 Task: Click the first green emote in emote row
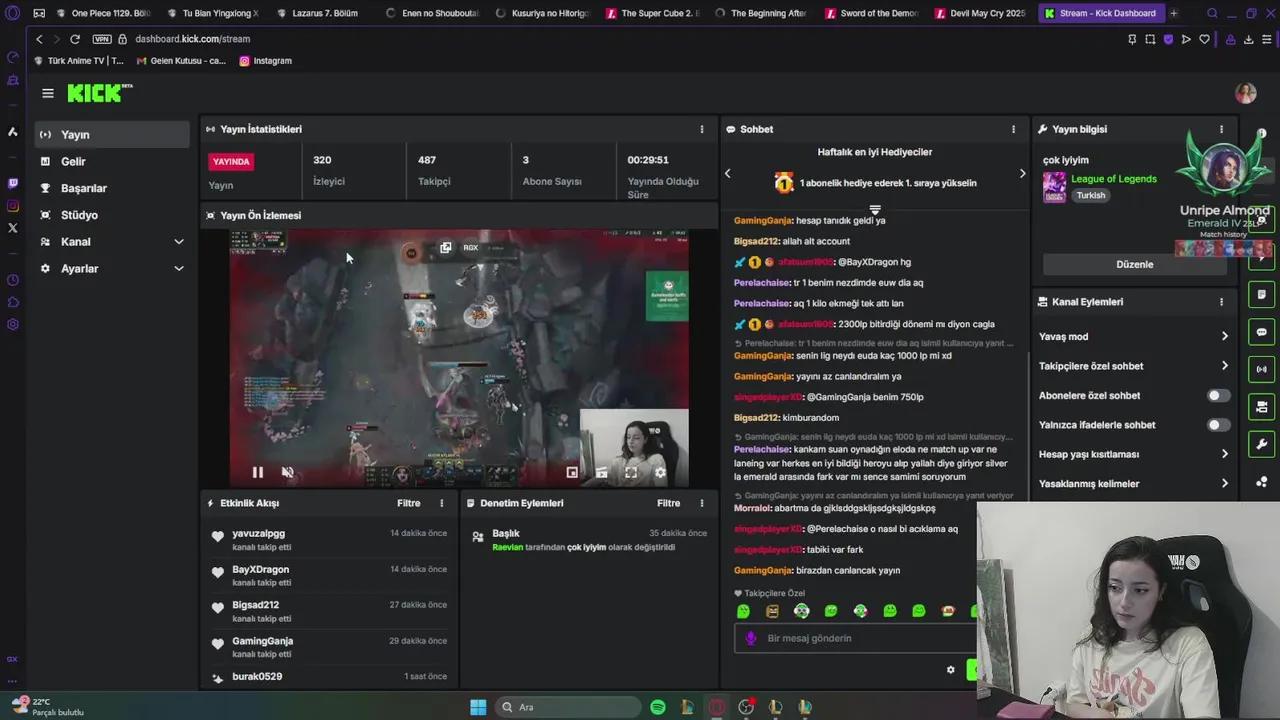point(743,611)
